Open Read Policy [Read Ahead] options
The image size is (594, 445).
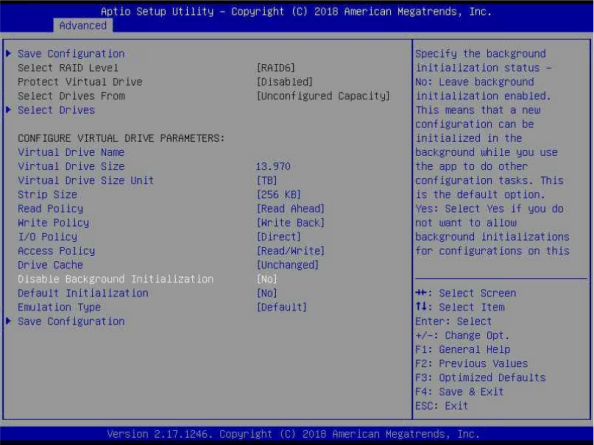291,209
